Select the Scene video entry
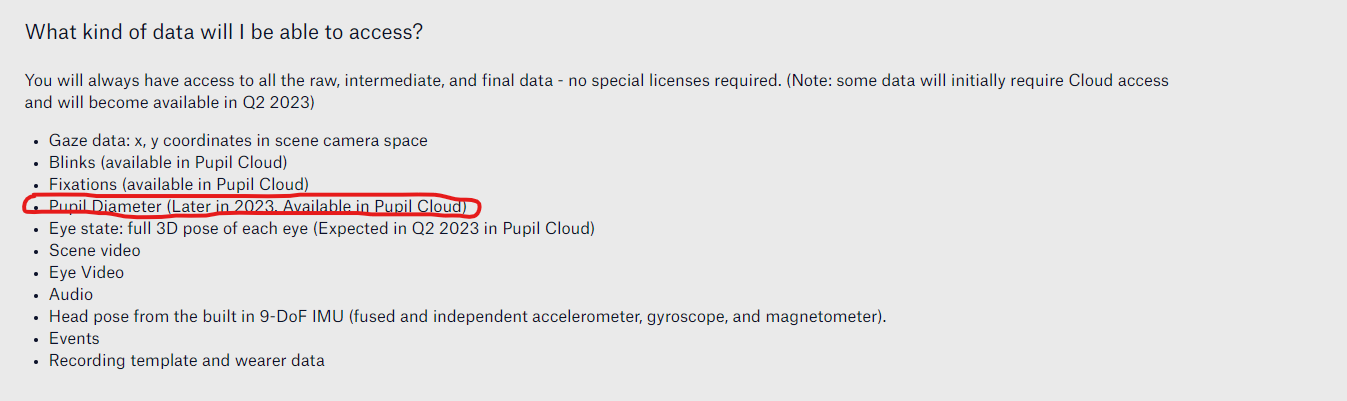The width and height of the screenshot is (1347, 401). [95, 250]
